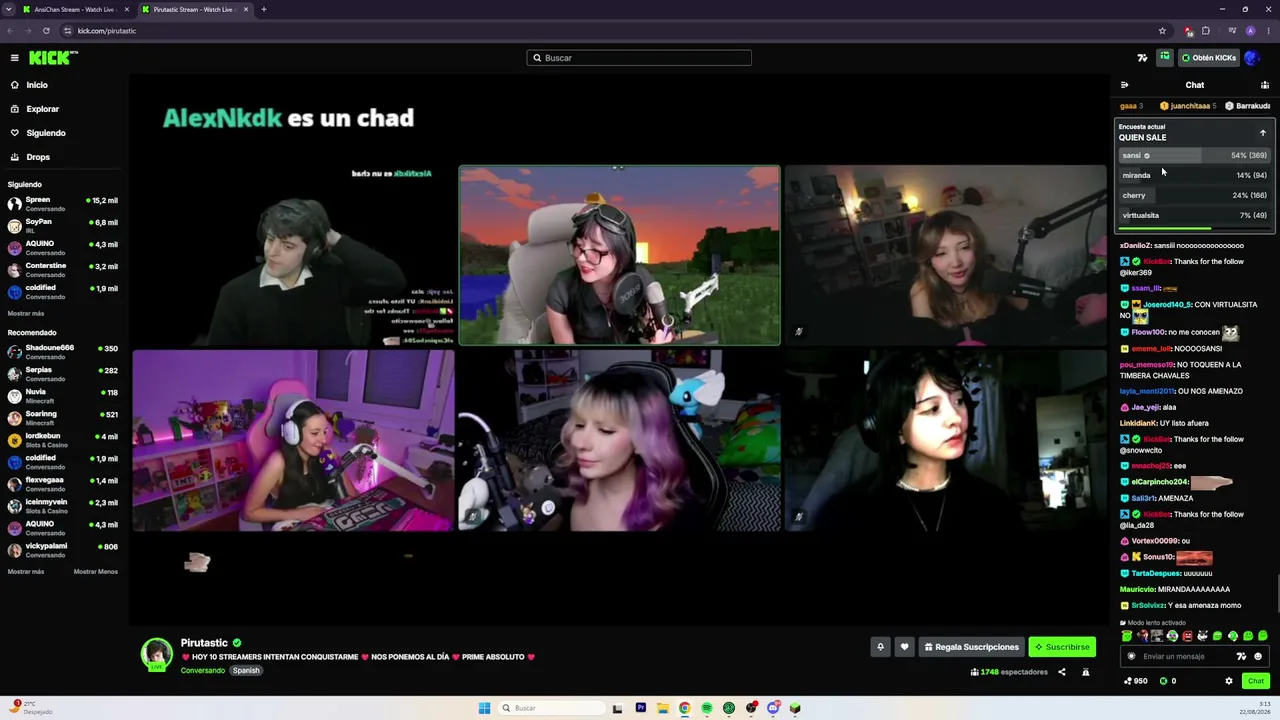Select the red angry emote in quick emotes

point(1187,636)
